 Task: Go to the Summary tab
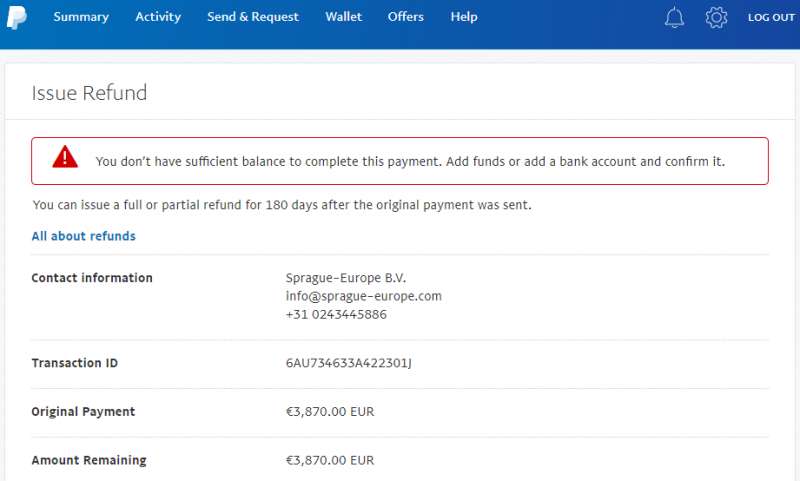click(81, 17)
